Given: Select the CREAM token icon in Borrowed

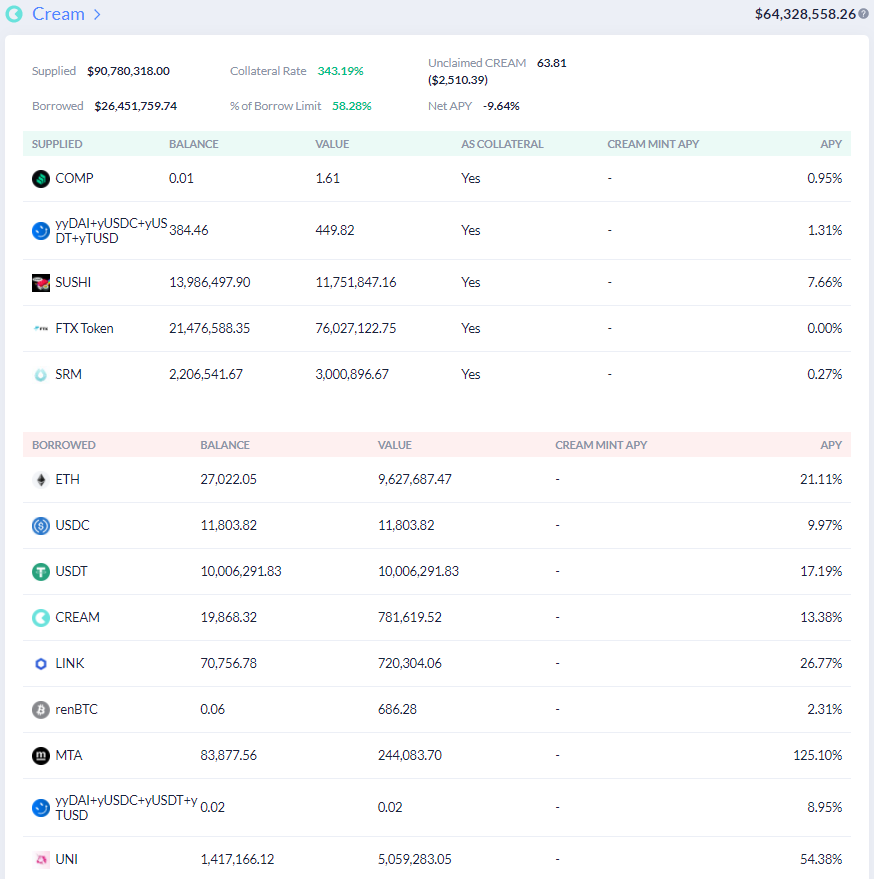Looking at the screenshot, I should (x=41, y=618).
